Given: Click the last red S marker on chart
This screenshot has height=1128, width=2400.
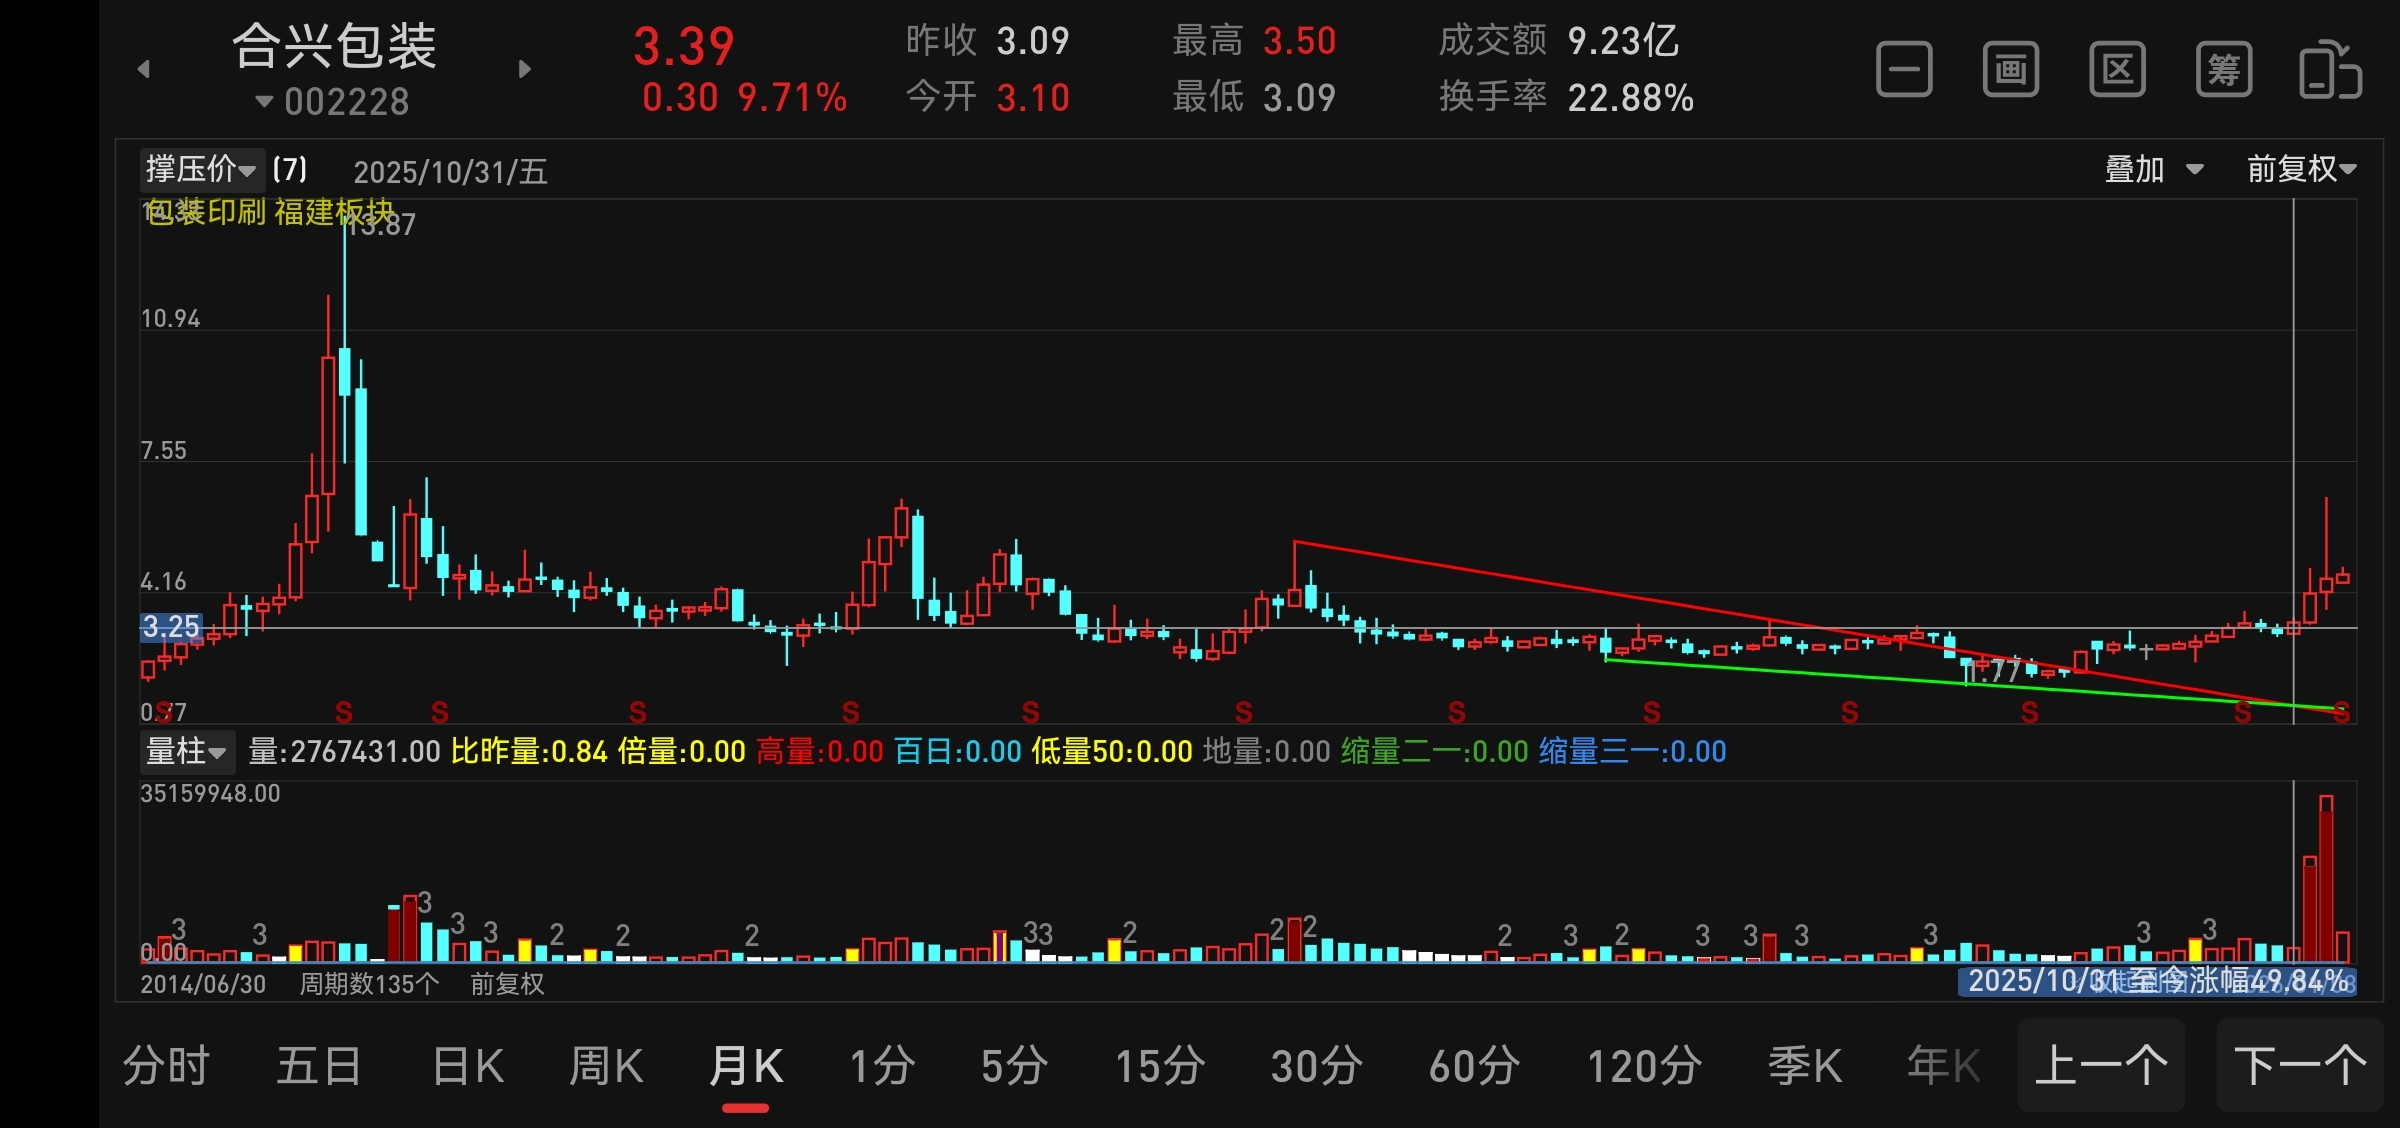Looking at the screenshot, I should coord(2341,712).
